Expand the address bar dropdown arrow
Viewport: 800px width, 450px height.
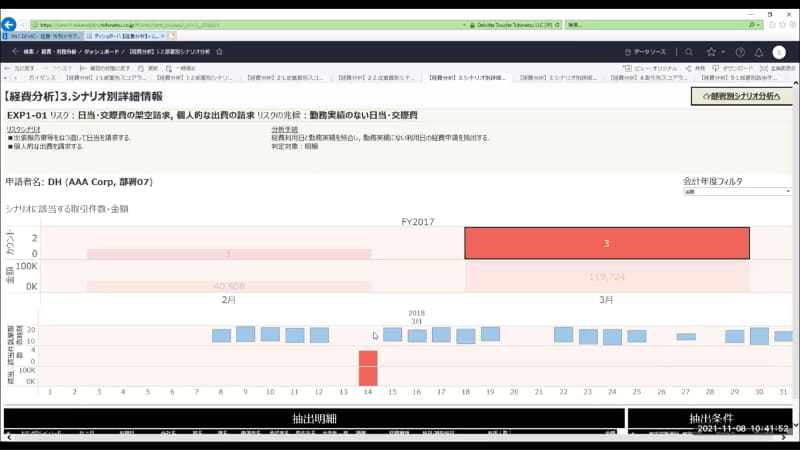[x=464, y=24]
